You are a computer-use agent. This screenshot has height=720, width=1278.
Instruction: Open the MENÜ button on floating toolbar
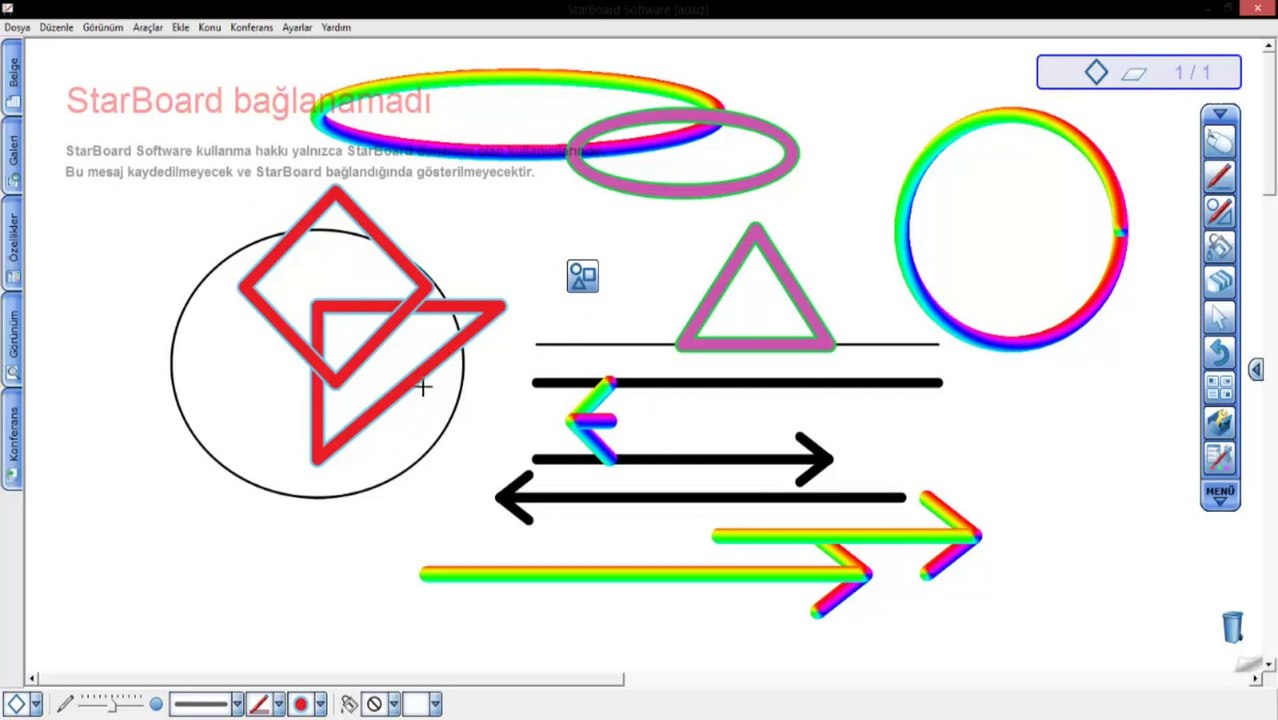point(1220,495)
